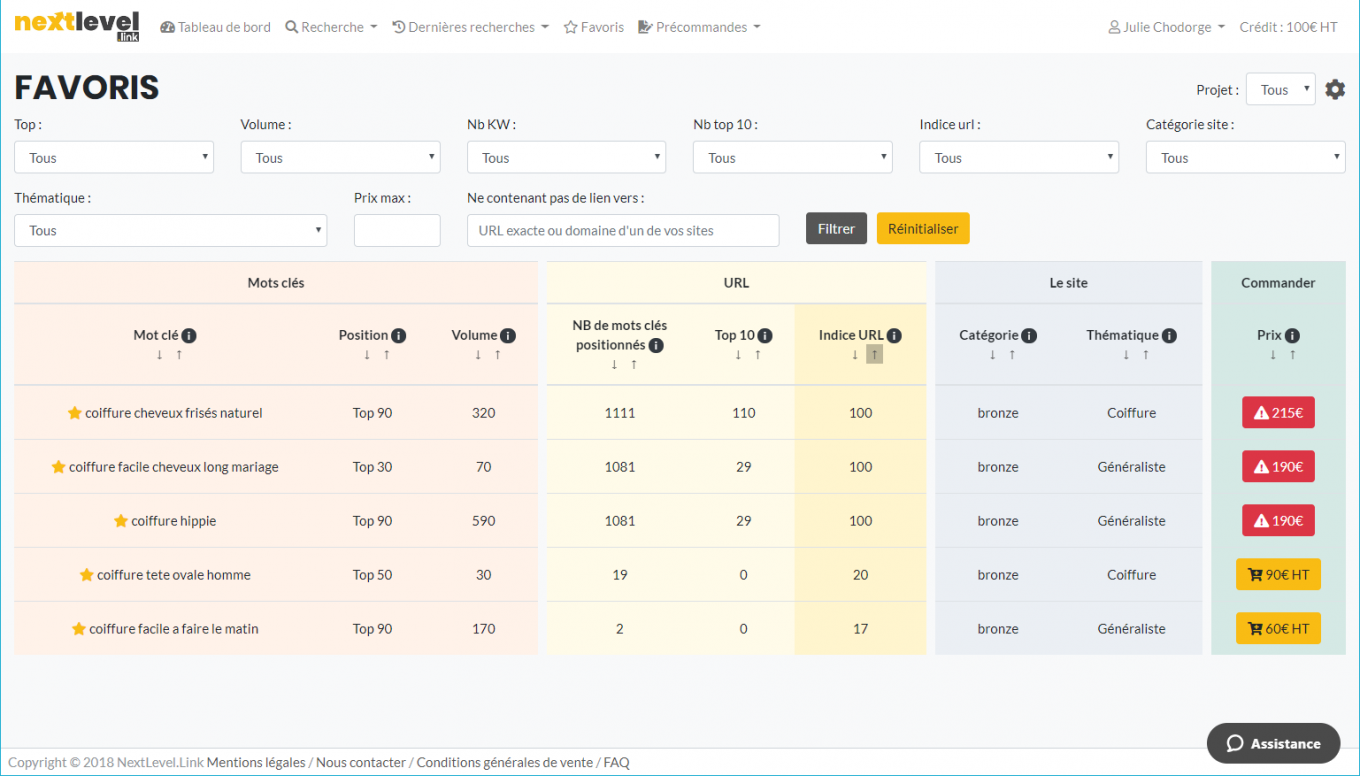
Task: Sort Thématique column ascending arrow
Action: click(1145, 355)
